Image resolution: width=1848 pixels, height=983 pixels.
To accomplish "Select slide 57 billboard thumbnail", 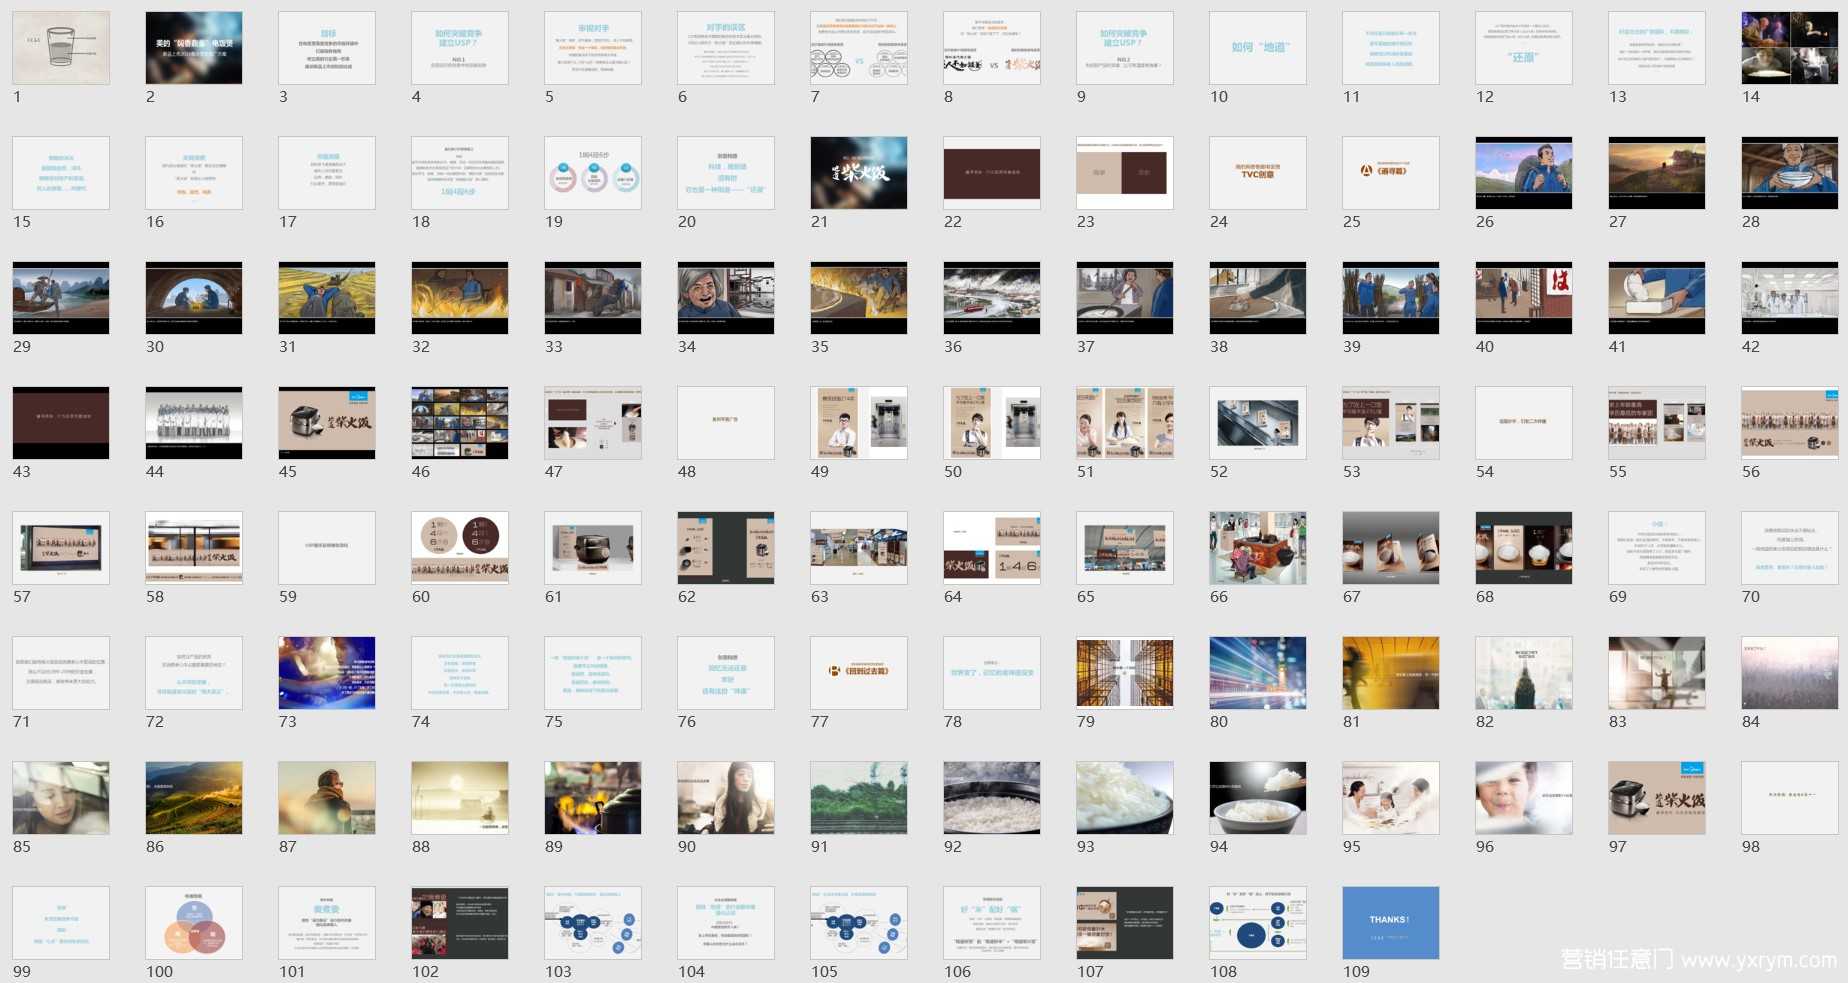I will pyautogui.click(x=61, y=548).
